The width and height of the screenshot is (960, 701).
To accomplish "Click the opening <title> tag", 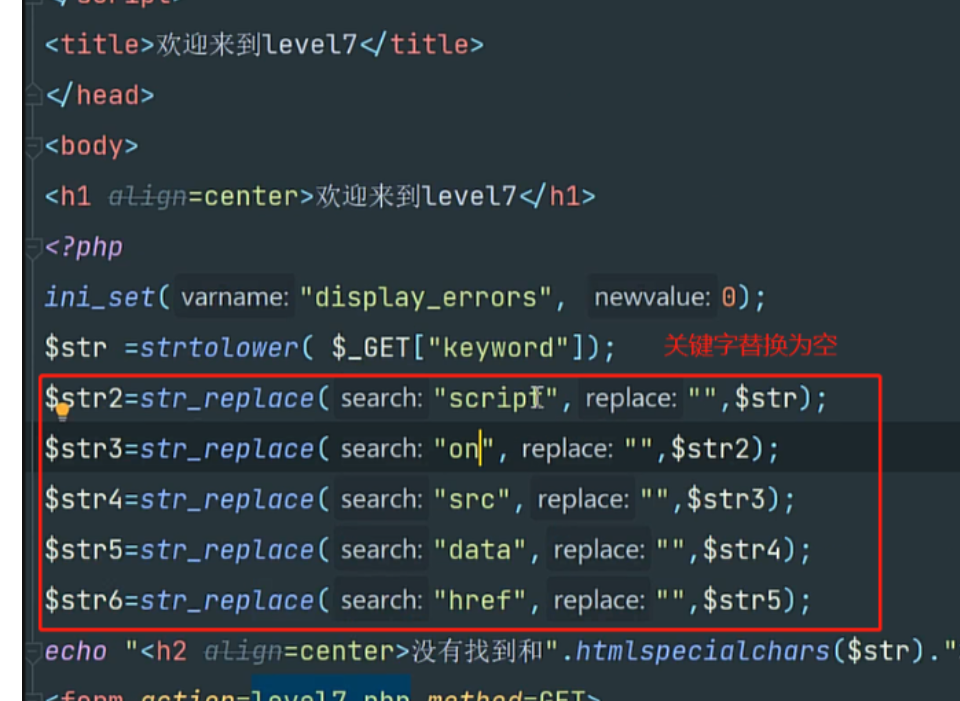I will point(99,45).
